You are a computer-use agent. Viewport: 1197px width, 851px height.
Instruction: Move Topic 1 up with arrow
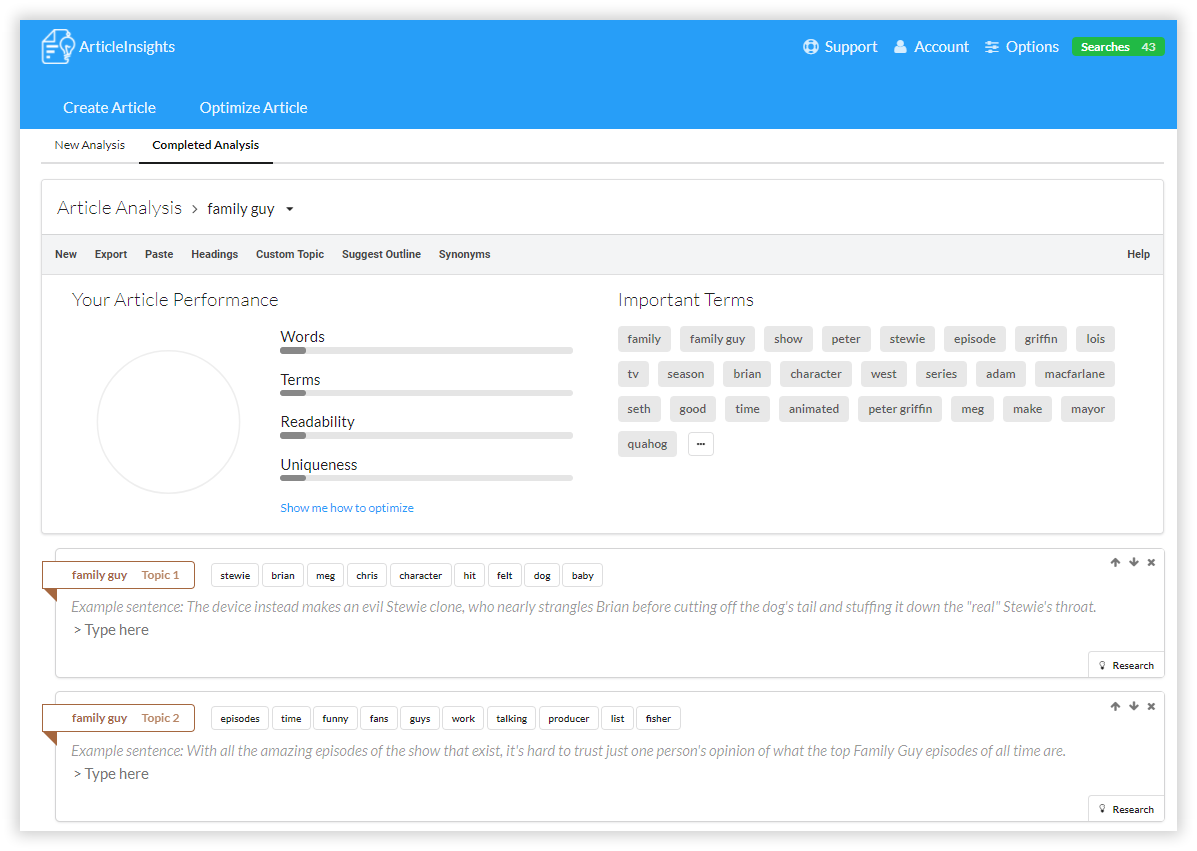tap(1115, 562)
